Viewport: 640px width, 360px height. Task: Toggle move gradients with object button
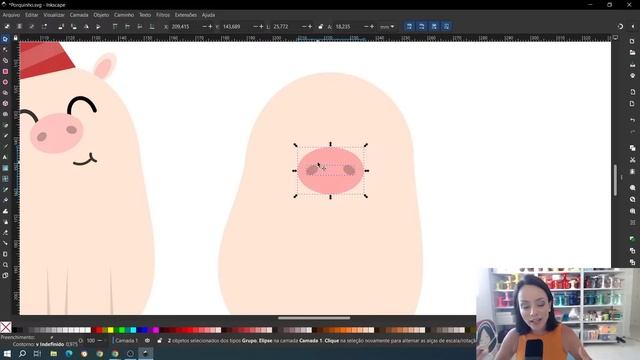(434, 27)
